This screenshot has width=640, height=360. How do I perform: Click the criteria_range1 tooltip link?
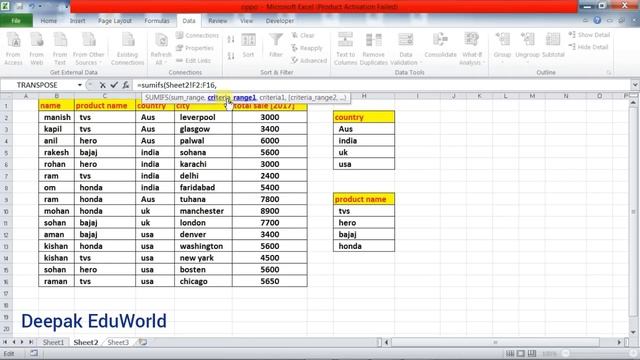[231, 98]
